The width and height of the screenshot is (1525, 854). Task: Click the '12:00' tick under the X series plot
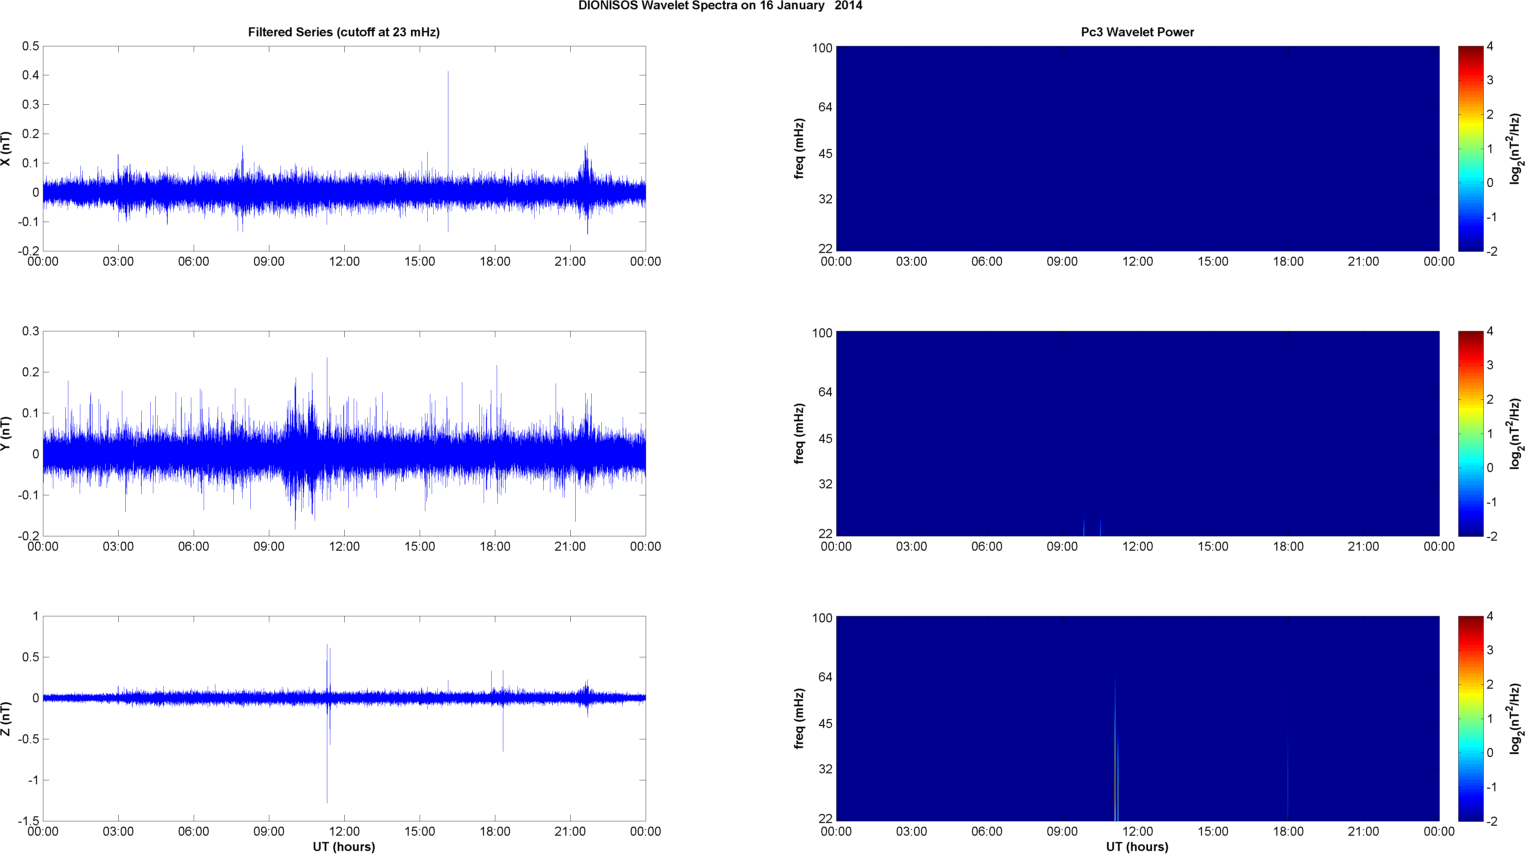coord(344,261)
